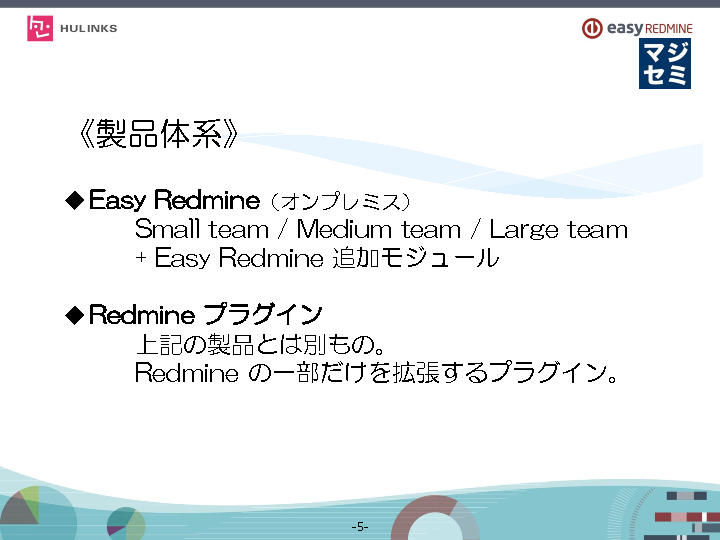Click the diamond bullet before Easy Redmine
The height and width of the screenshot is (540, 720).
(74, 200)
